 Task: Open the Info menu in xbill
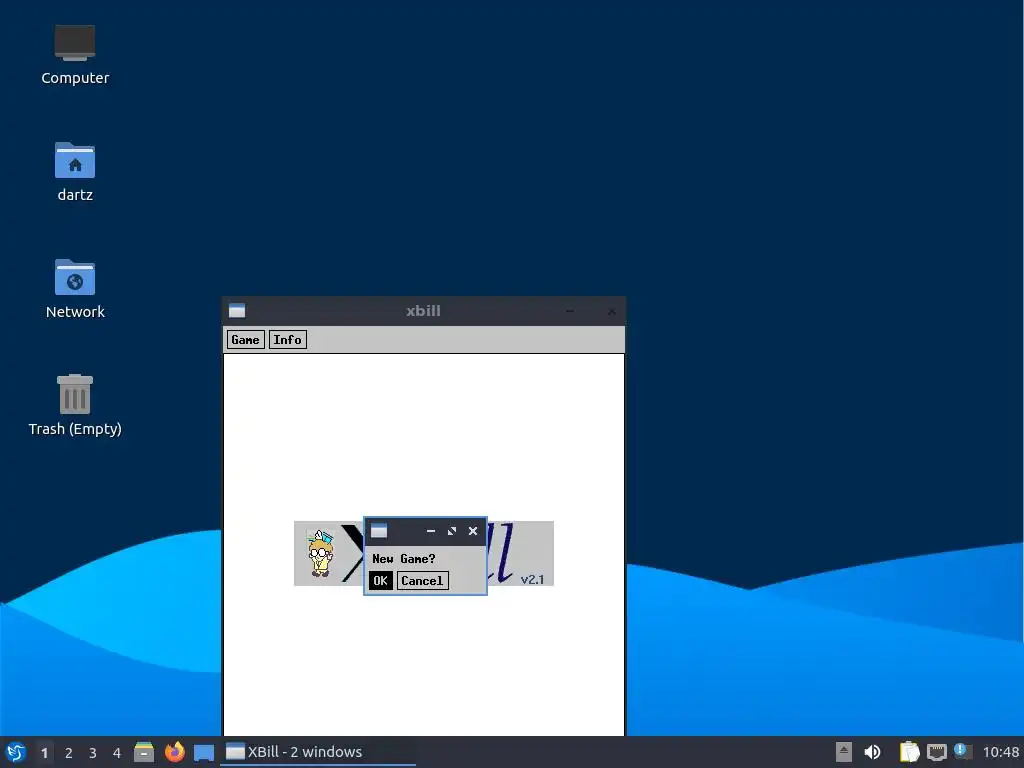287,340
